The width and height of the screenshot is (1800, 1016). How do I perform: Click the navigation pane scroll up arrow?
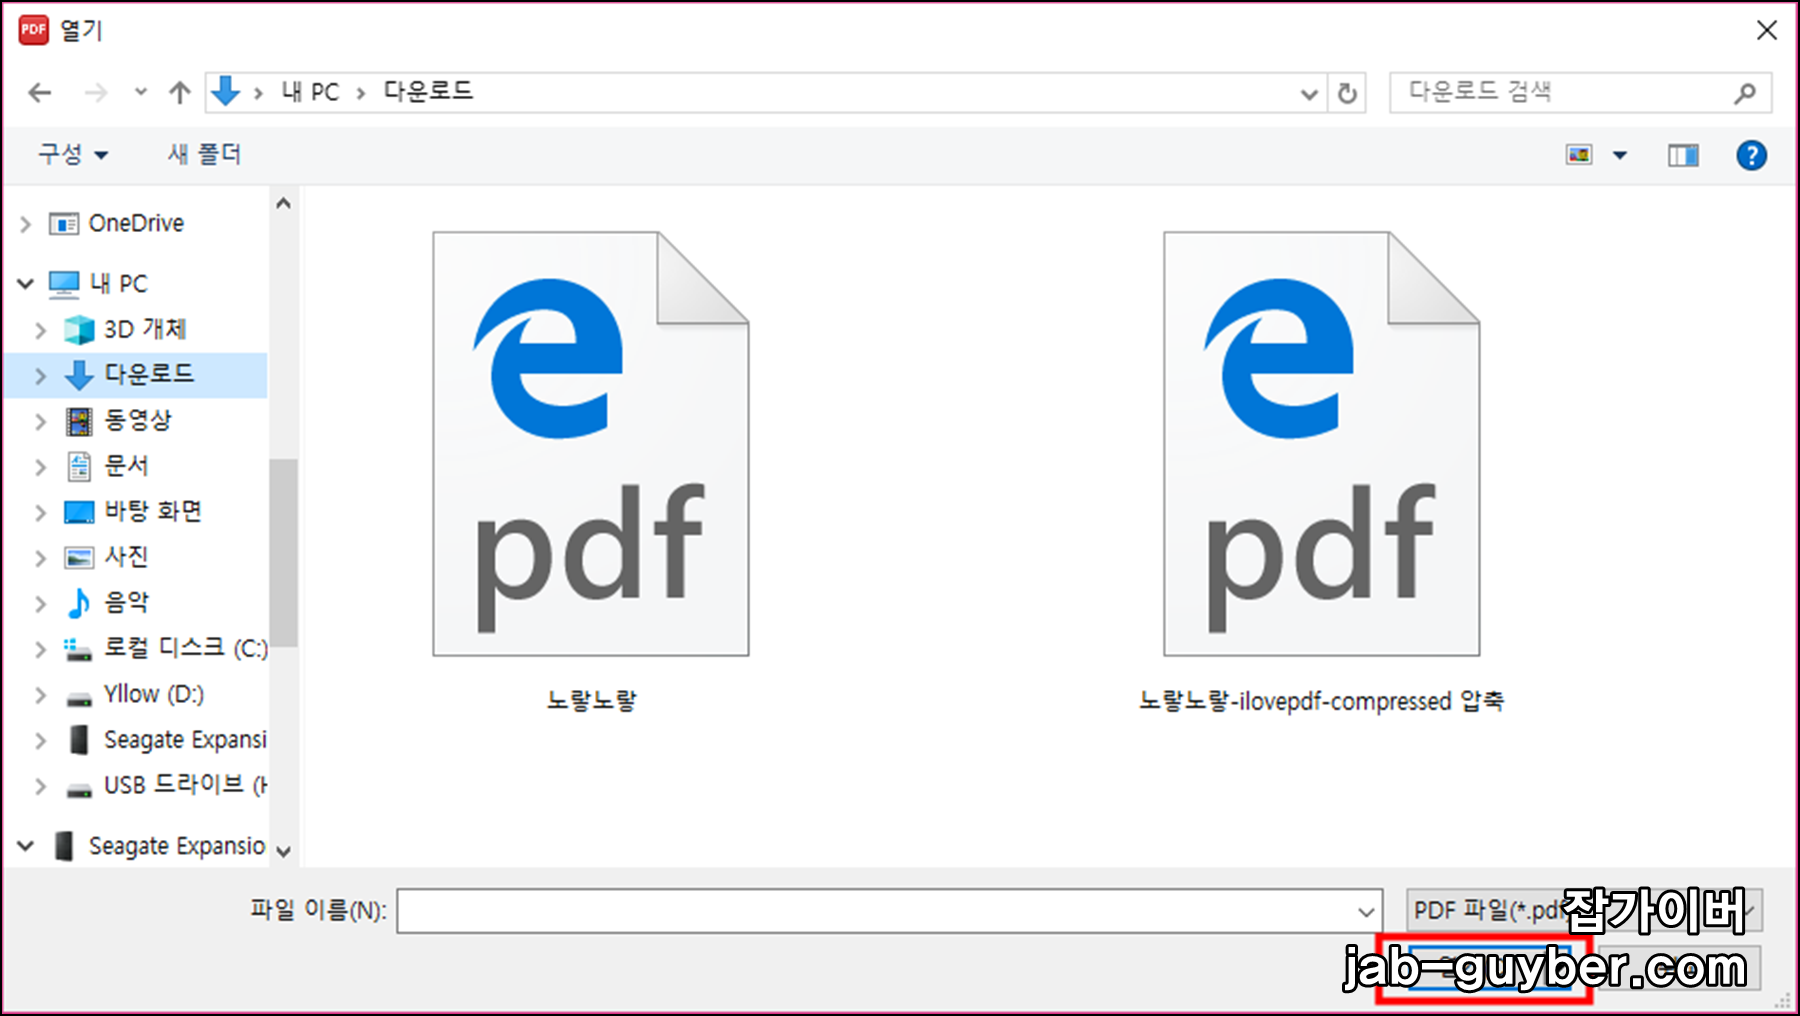pos(284,204)
